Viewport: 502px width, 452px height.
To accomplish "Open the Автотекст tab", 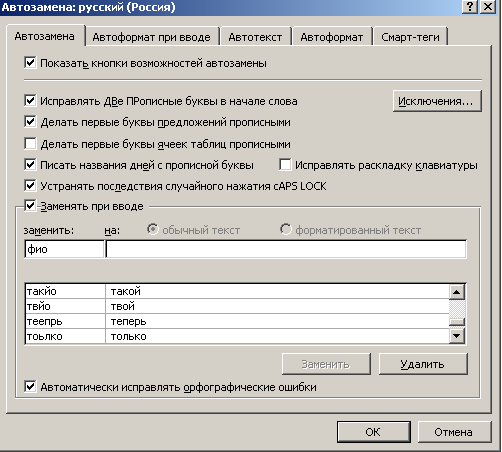I will pyautogui.click(x=255, y=37).
